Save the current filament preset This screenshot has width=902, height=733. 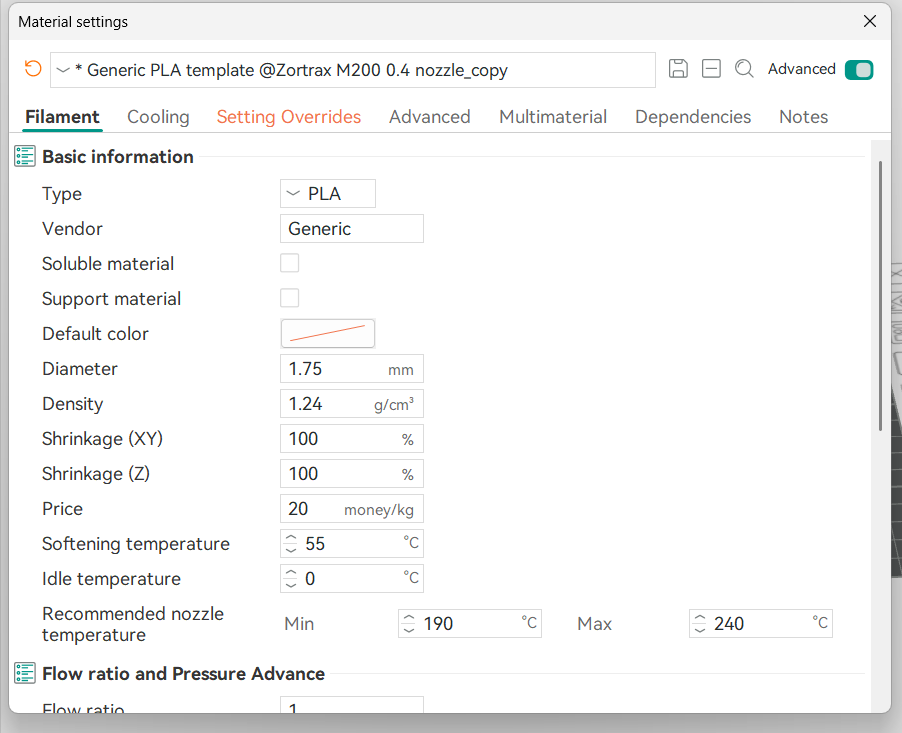point(678,69)
